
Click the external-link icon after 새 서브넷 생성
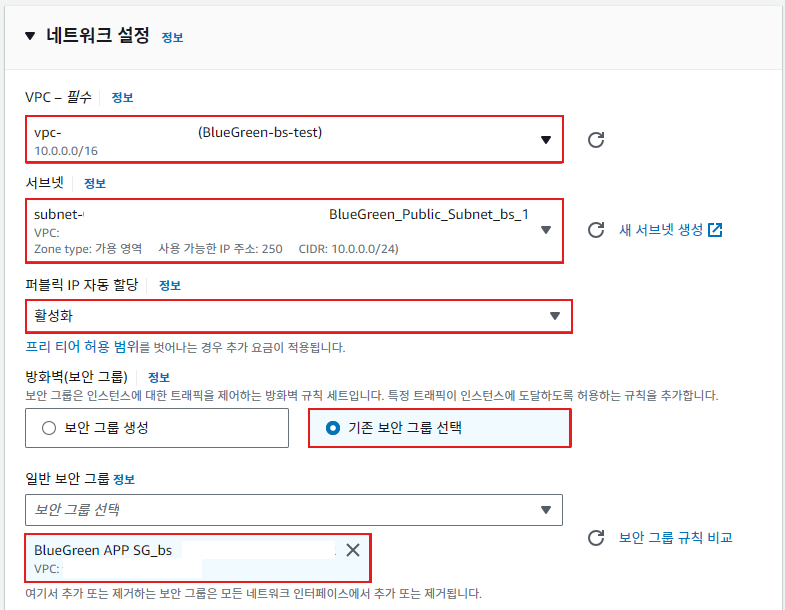click(x=715, y=230)
